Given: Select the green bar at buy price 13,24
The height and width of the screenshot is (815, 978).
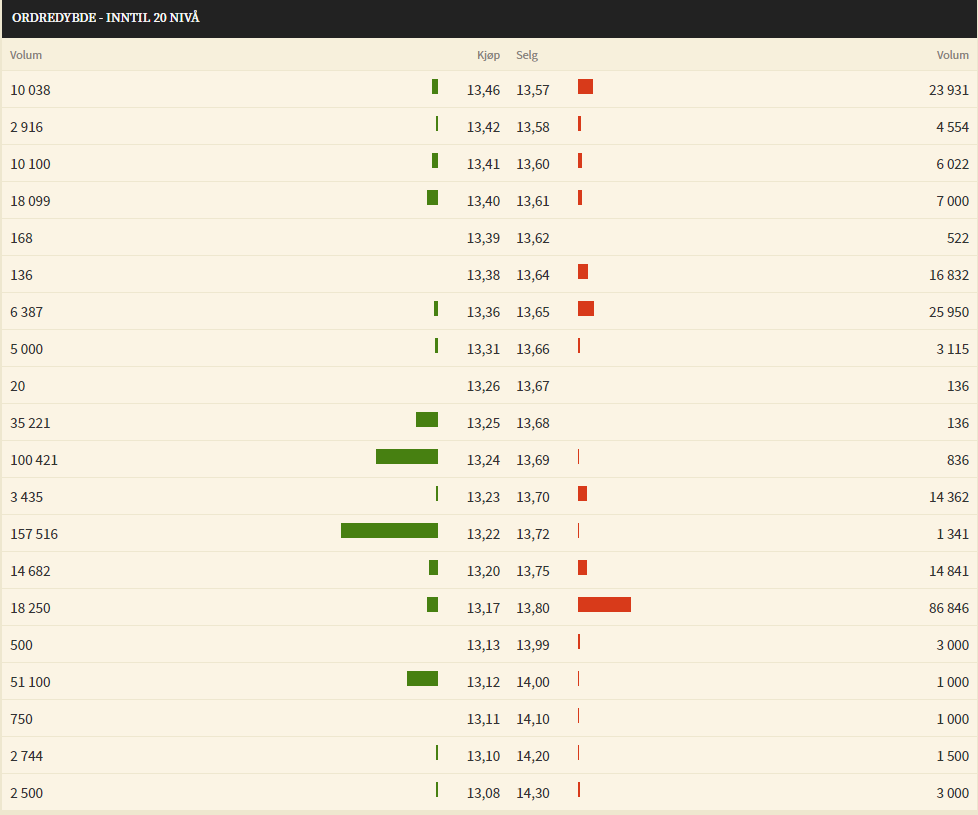Looking at the screenshot, I should [x=407, y=456].
